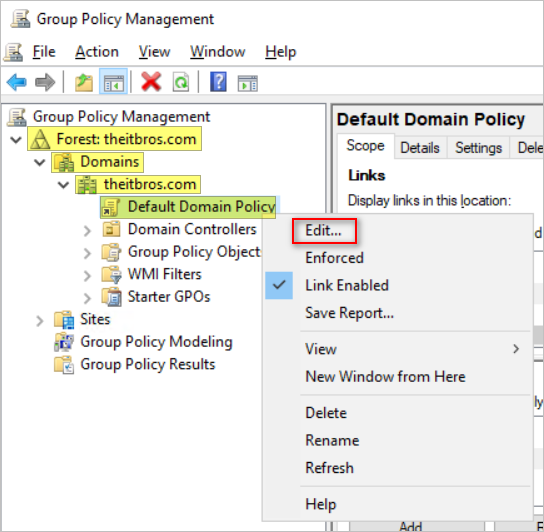Choose Edit... from the context menu
Viewport: 544px width, 532px height.
click(x=324, y=230)
